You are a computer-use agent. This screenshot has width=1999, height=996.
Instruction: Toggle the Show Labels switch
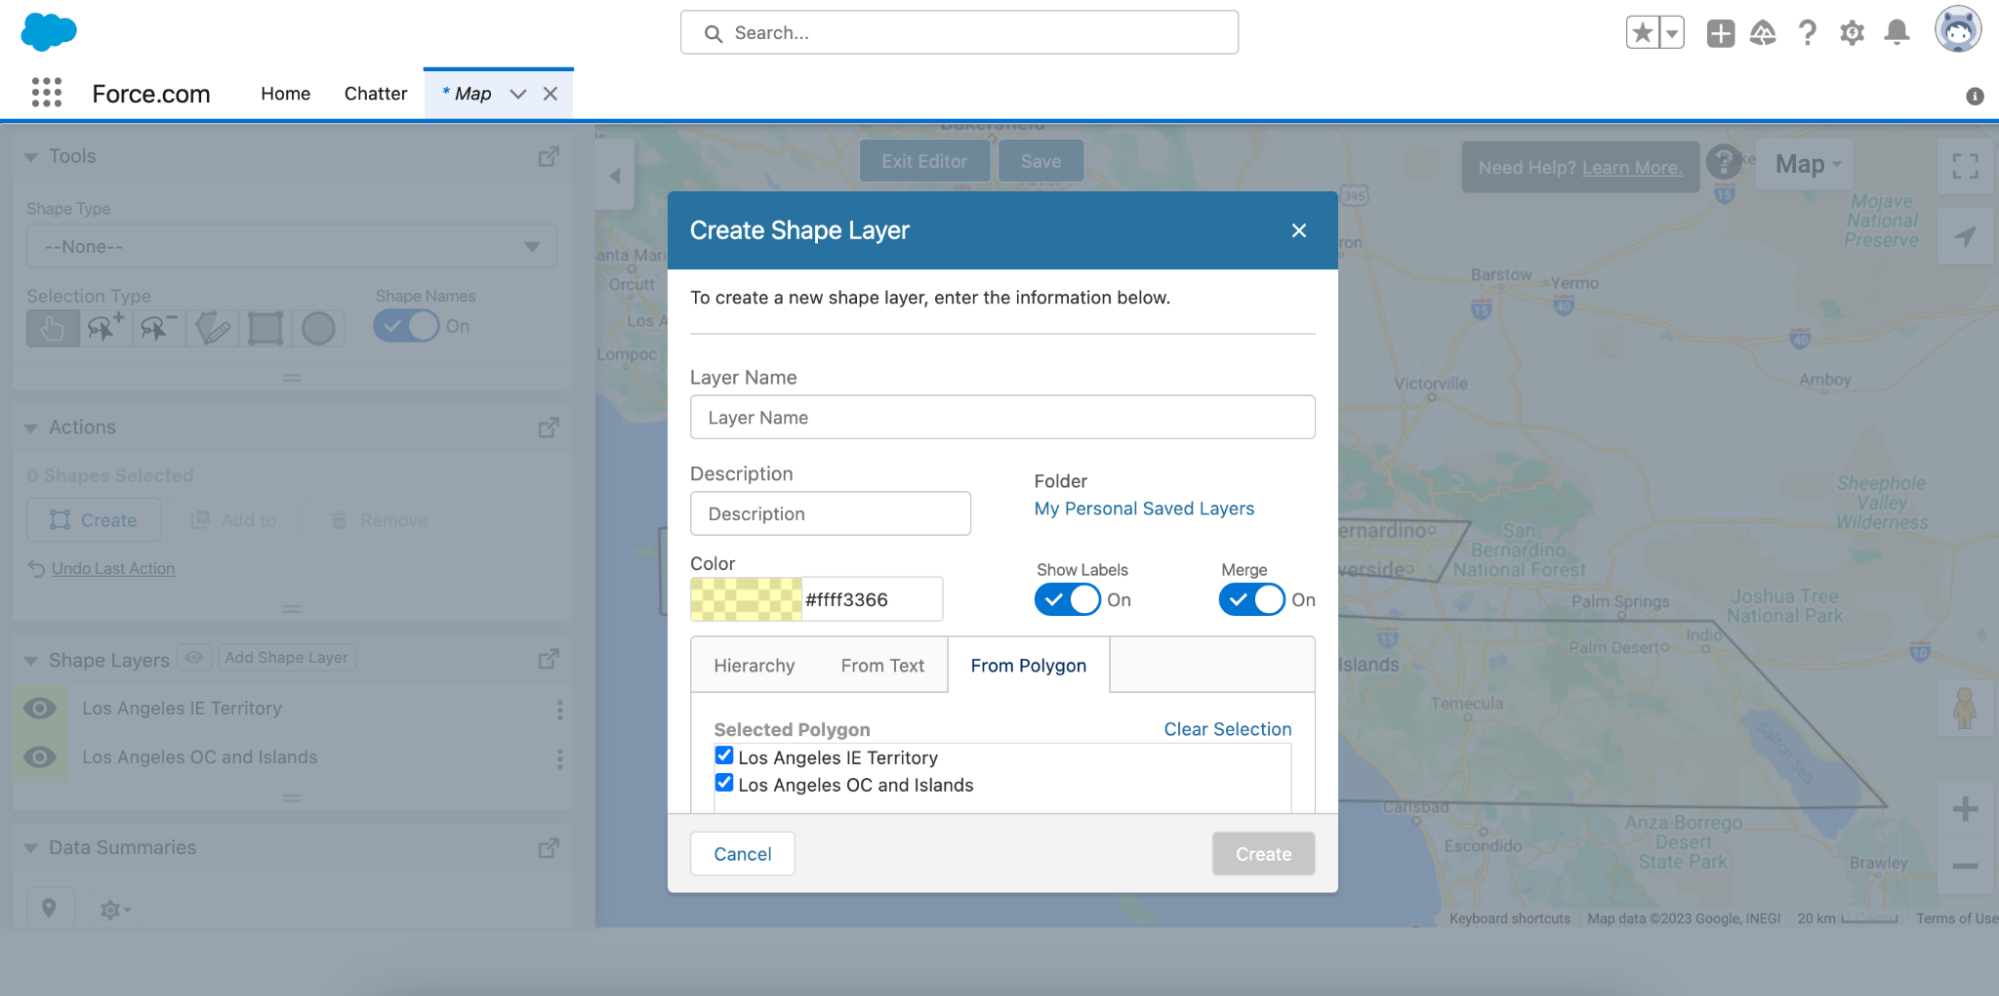pos(1067,600)
